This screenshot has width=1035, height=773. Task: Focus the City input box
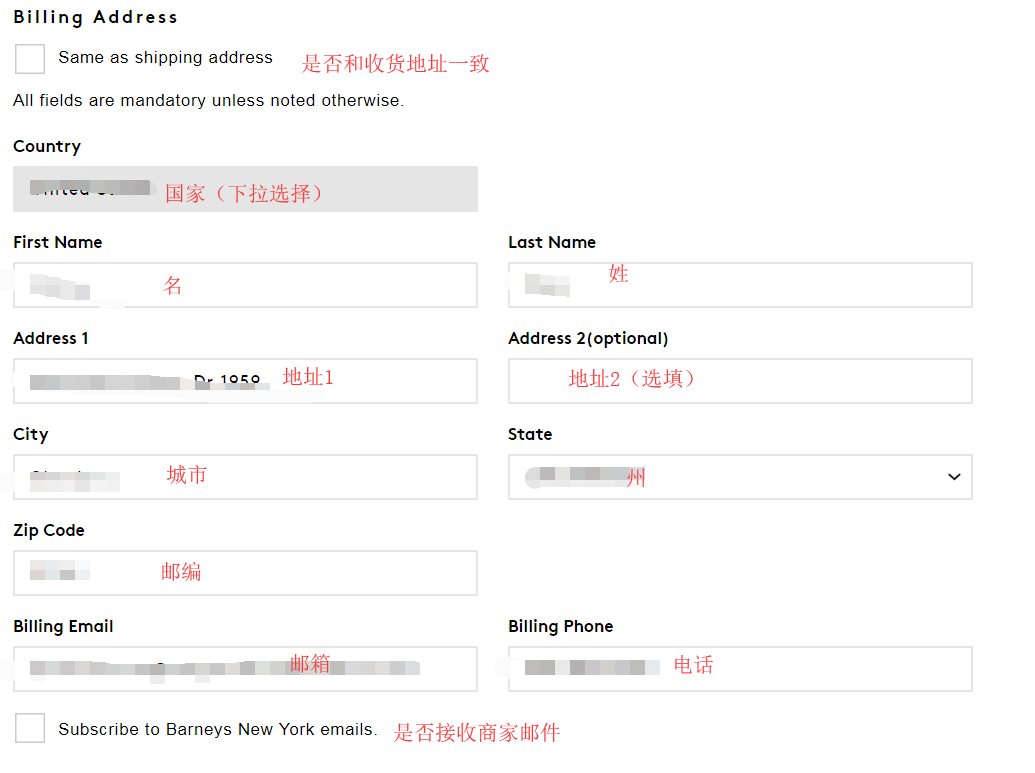click(x=245, y=477)
